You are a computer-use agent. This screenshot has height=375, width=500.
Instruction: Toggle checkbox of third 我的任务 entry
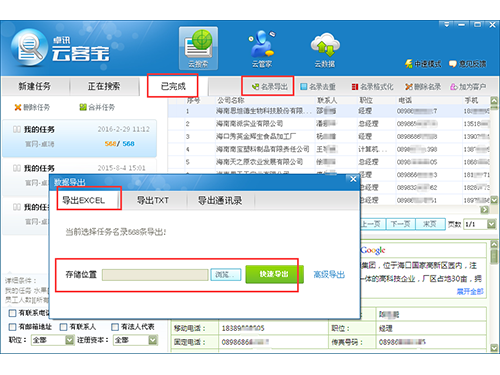point(17,207)
